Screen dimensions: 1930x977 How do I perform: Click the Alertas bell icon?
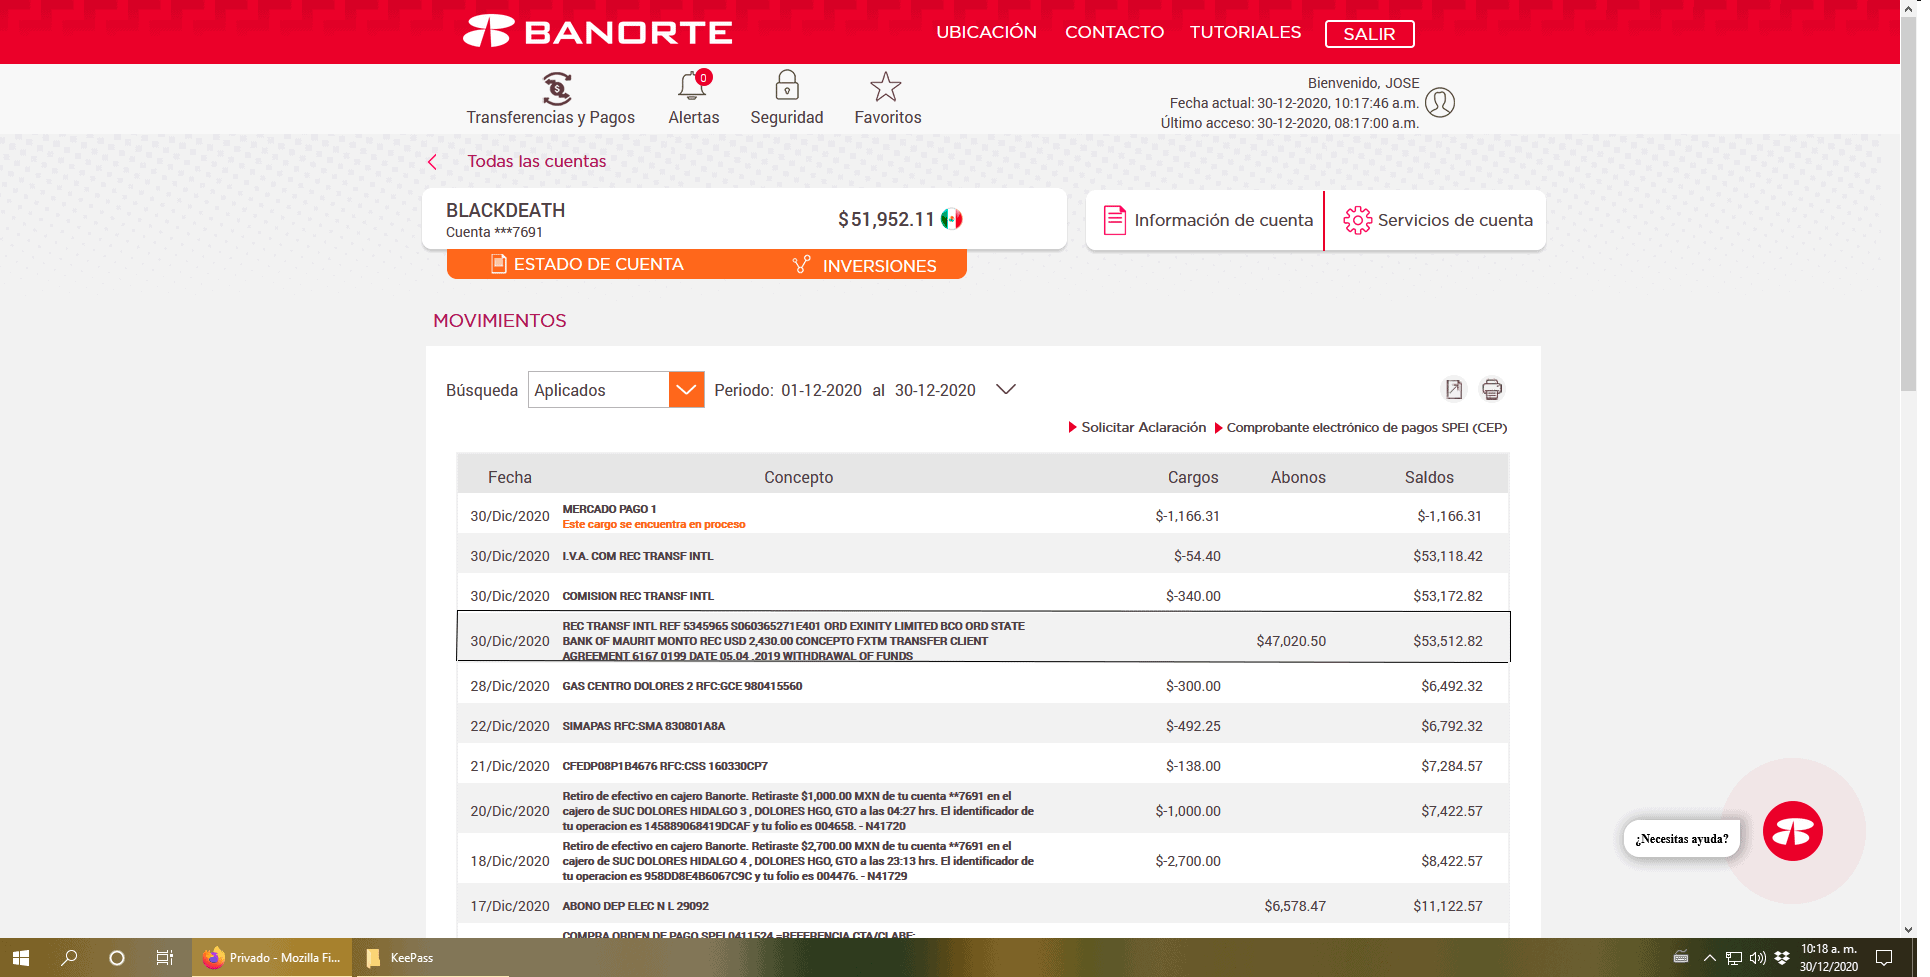coord(692,87)
